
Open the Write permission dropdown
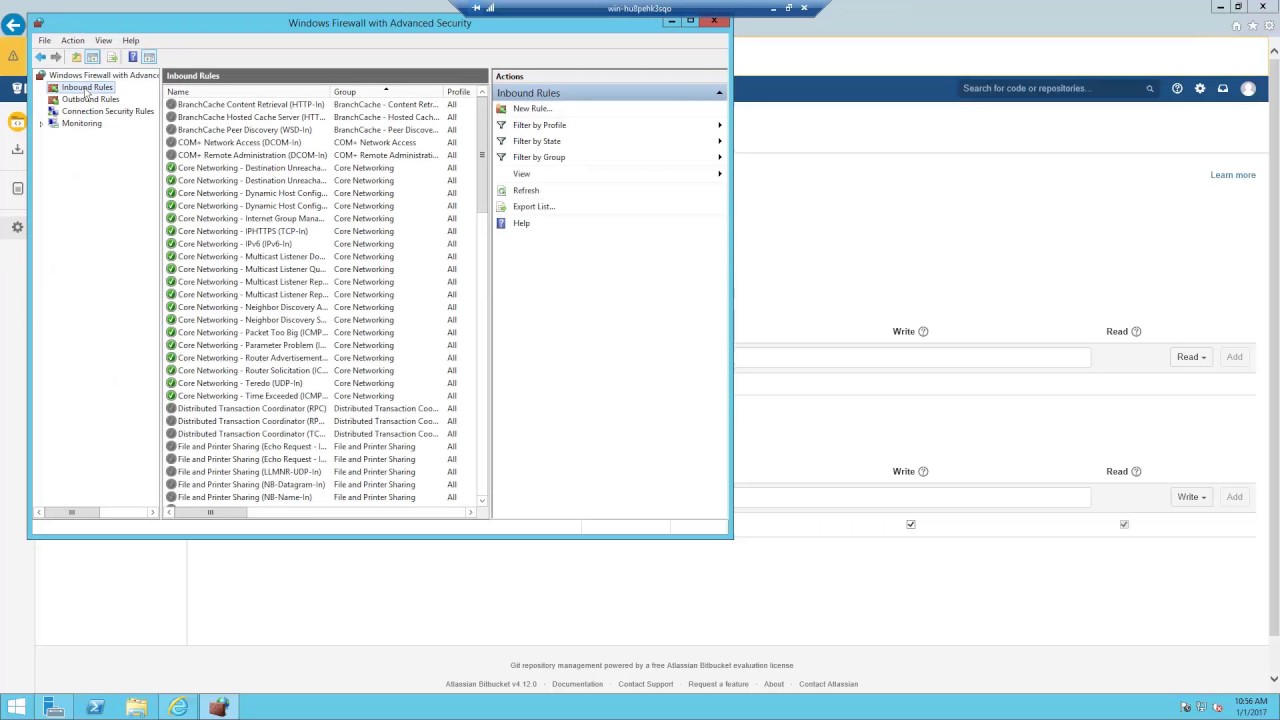pyautogui.click(x=1191, y=497)
